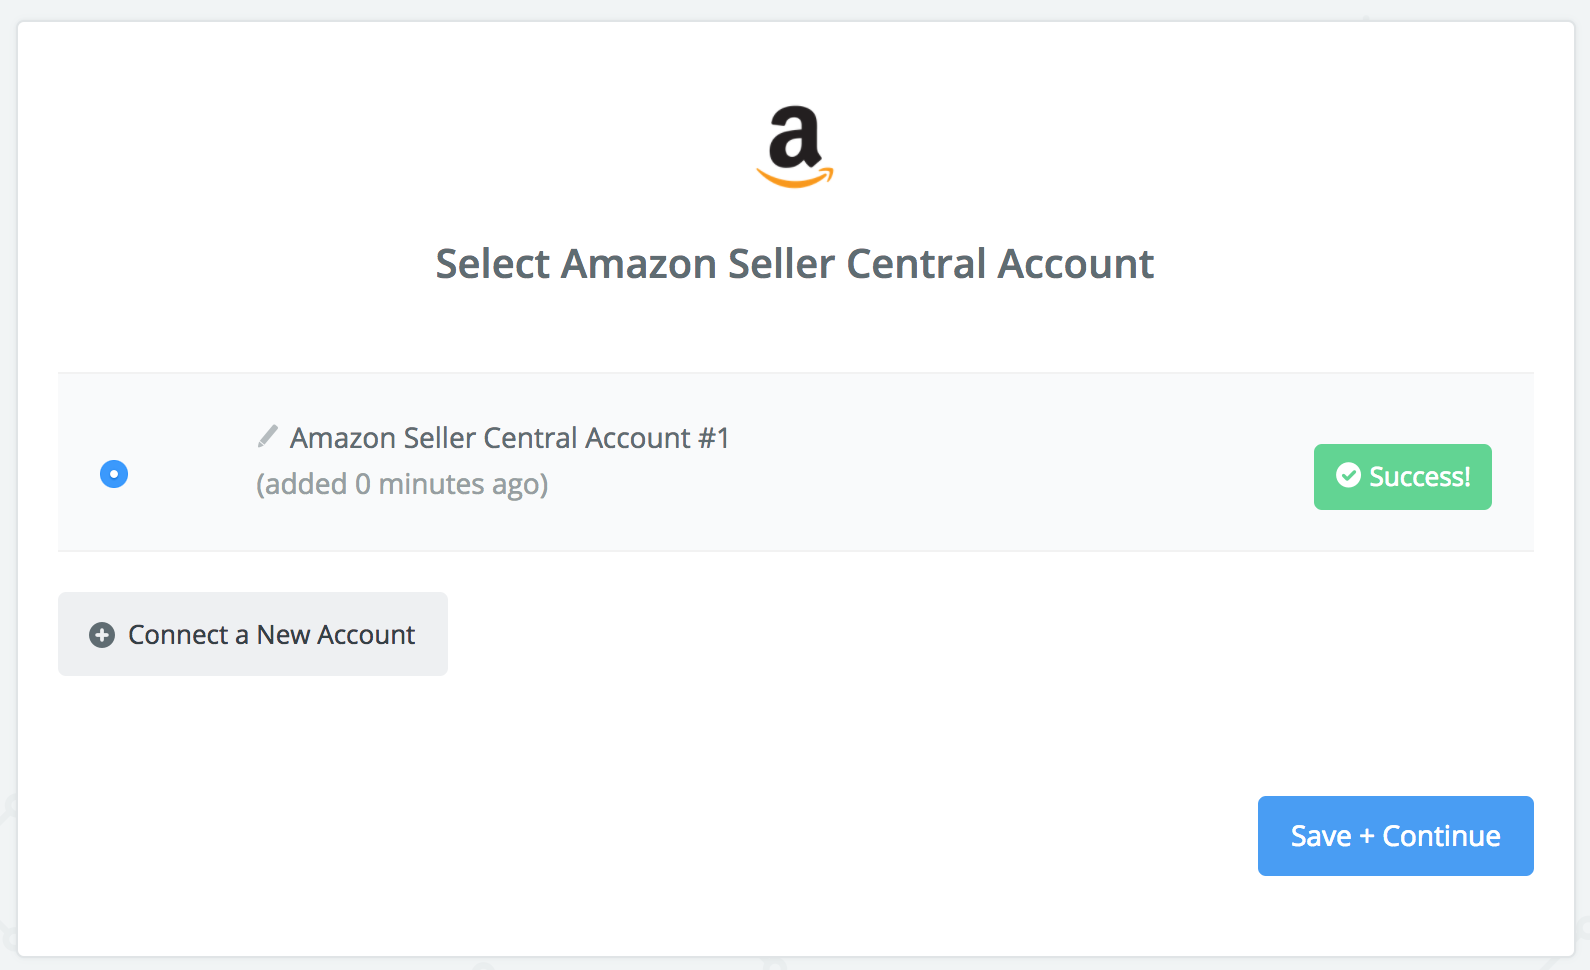The width and height of the screenshot is (1590, 970).
Task: Click the "Select Amazon Seller Central Account" heading
Action: click(795, 264)
